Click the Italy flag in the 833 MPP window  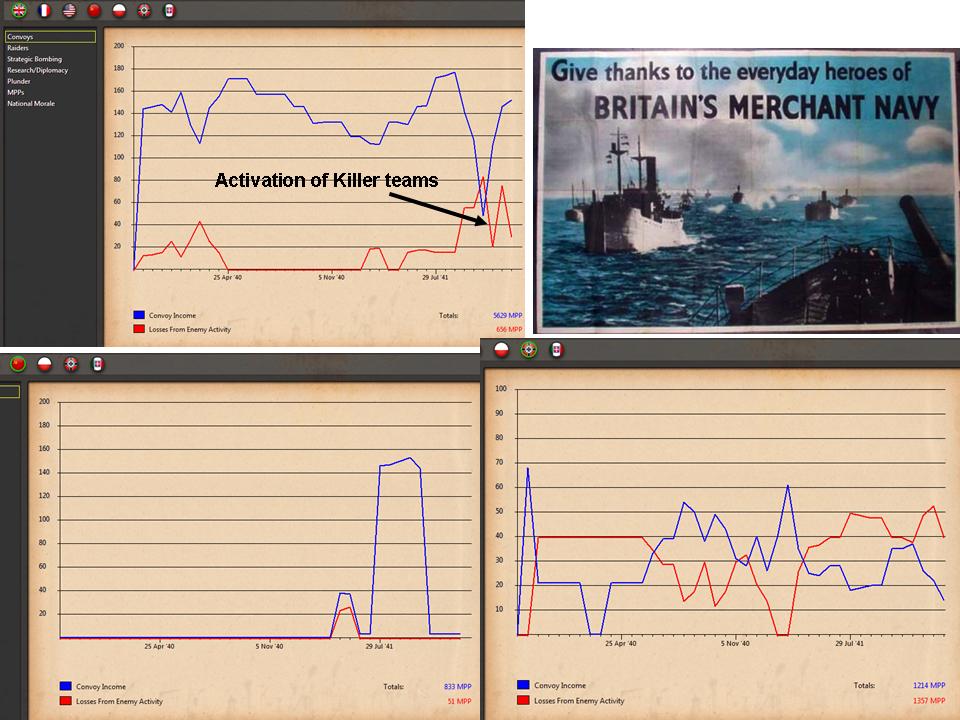click(x=97, y=364)
